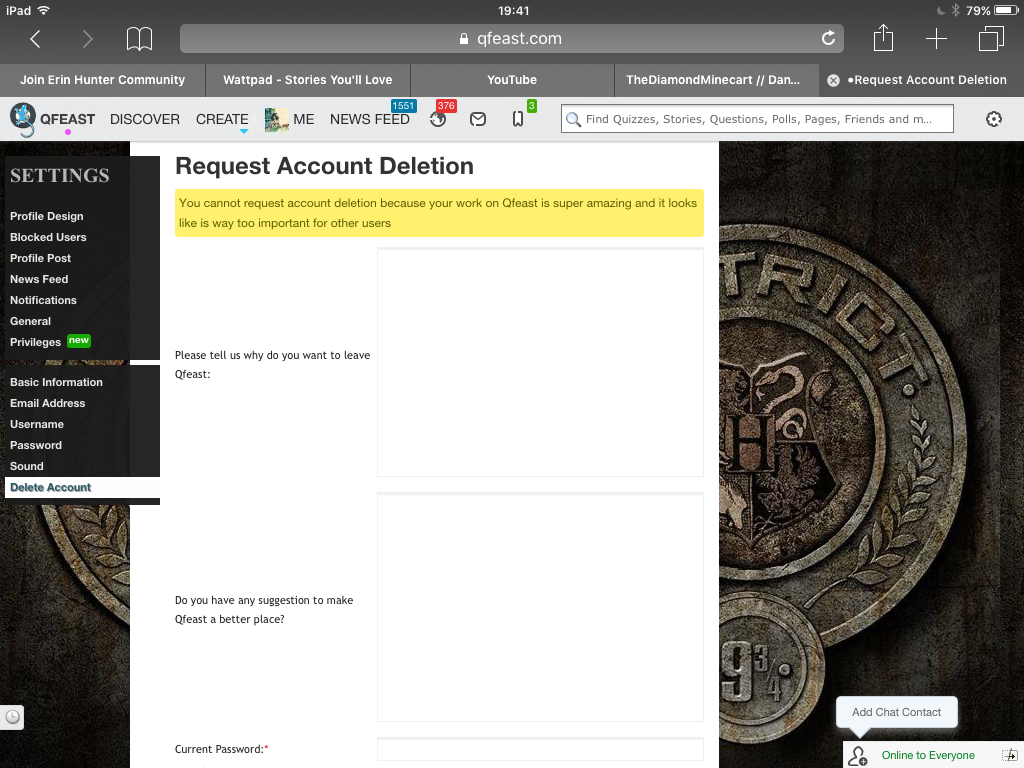
Task: Click the clock history icon at bottom left
Action: 12,717
